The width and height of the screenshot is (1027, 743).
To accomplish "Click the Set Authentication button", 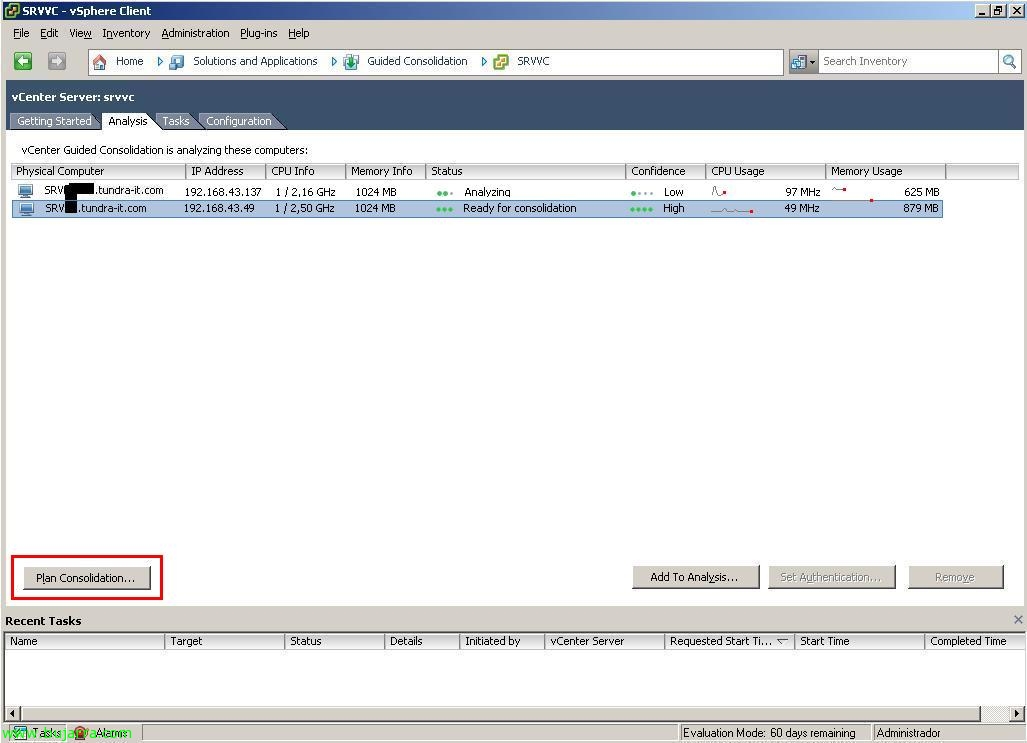I will [x=831, y=577].
